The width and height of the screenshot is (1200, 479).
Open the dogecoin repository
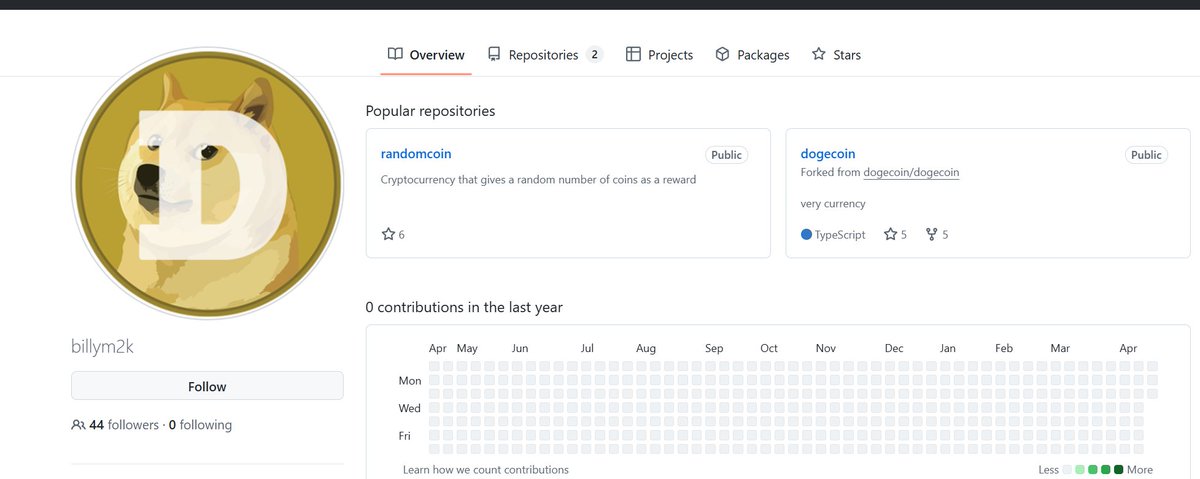point(828,154)
